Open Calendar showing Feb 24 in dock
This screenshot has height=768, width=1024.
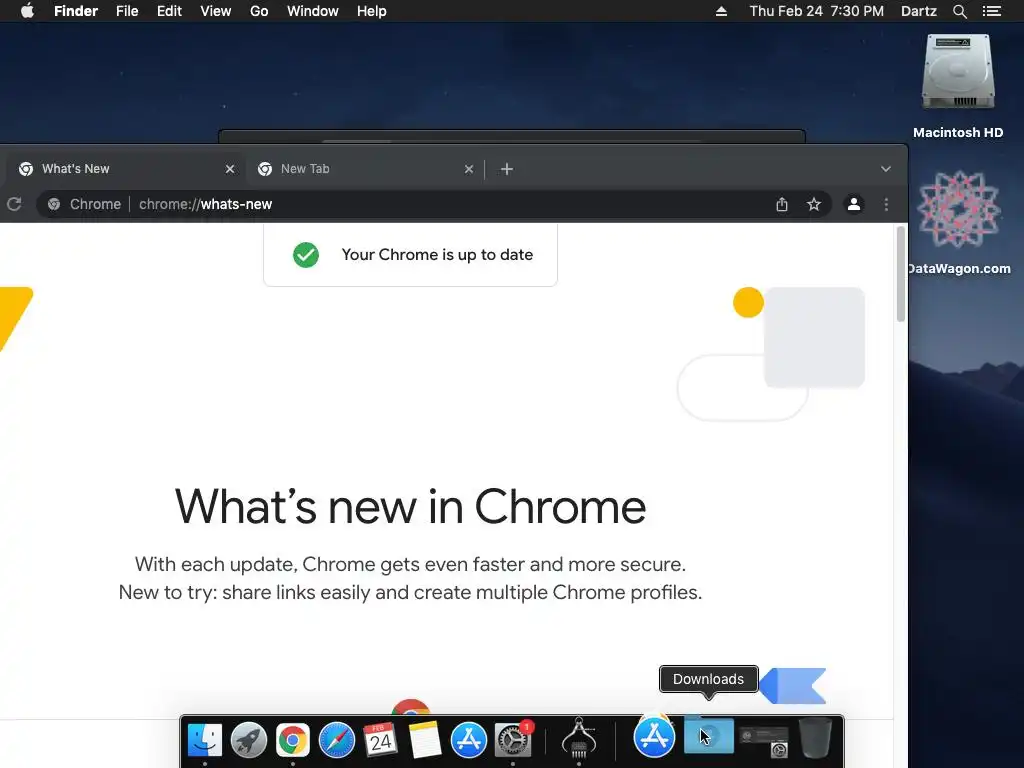coord(381,740)
